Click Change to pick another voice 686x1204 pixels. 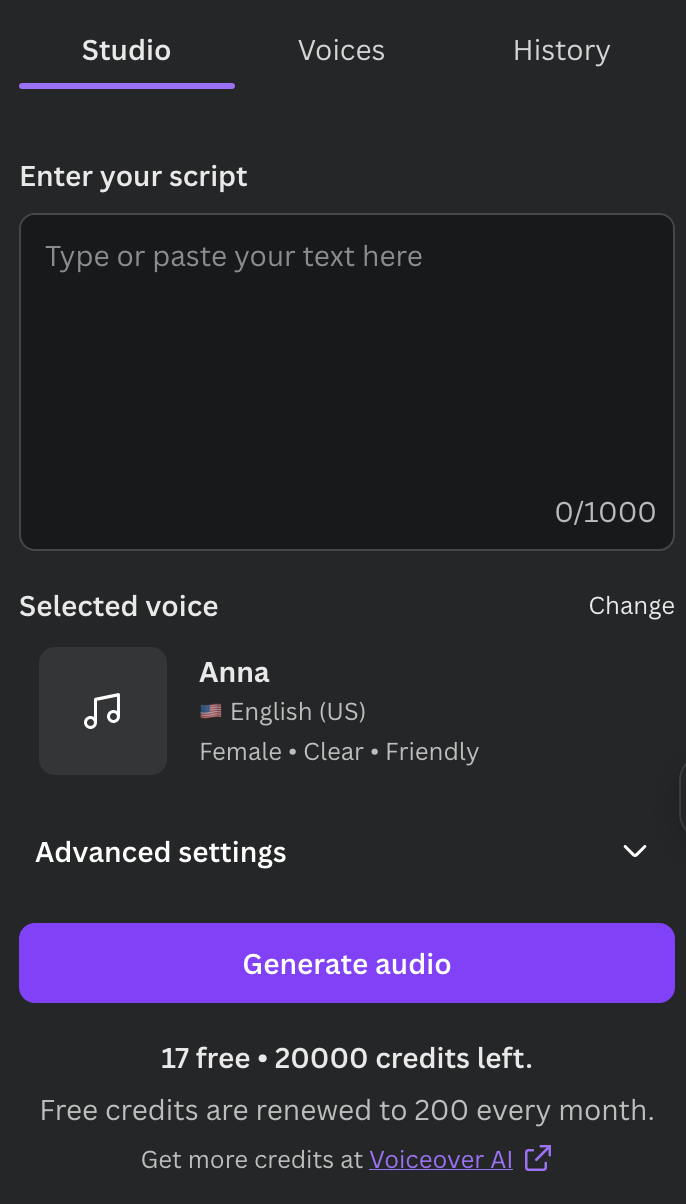[x=631, y=606]
